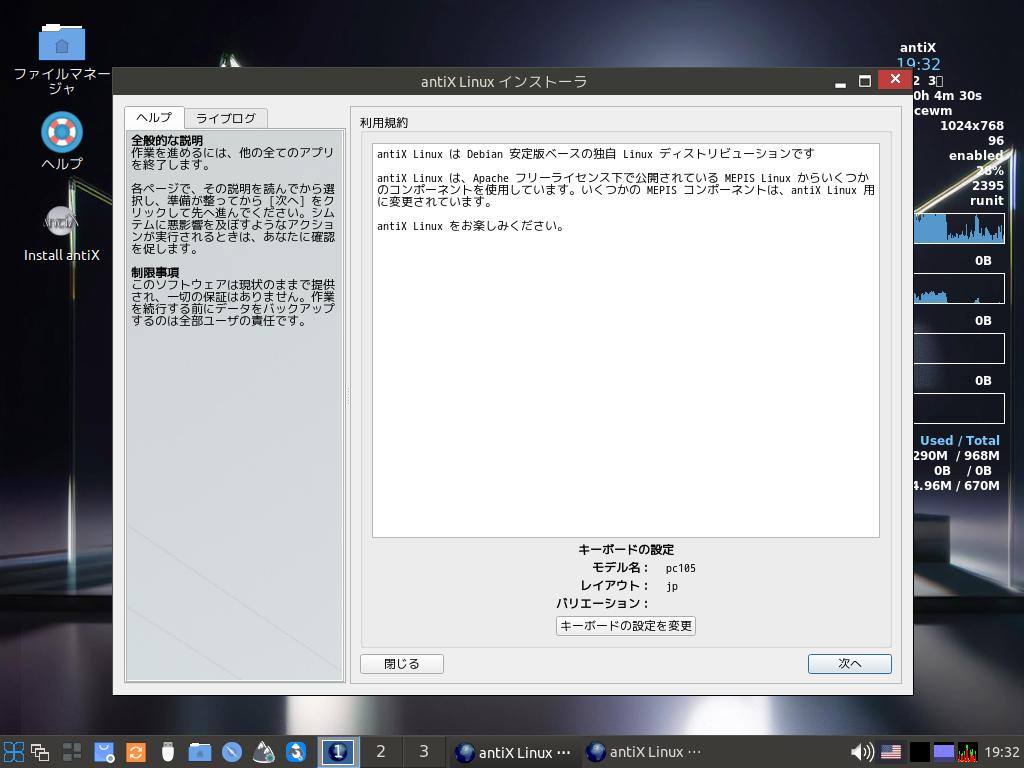Screen dimensions: 1024x768
Task: Switch to workspace 3
Action: [x=424, y=752]
